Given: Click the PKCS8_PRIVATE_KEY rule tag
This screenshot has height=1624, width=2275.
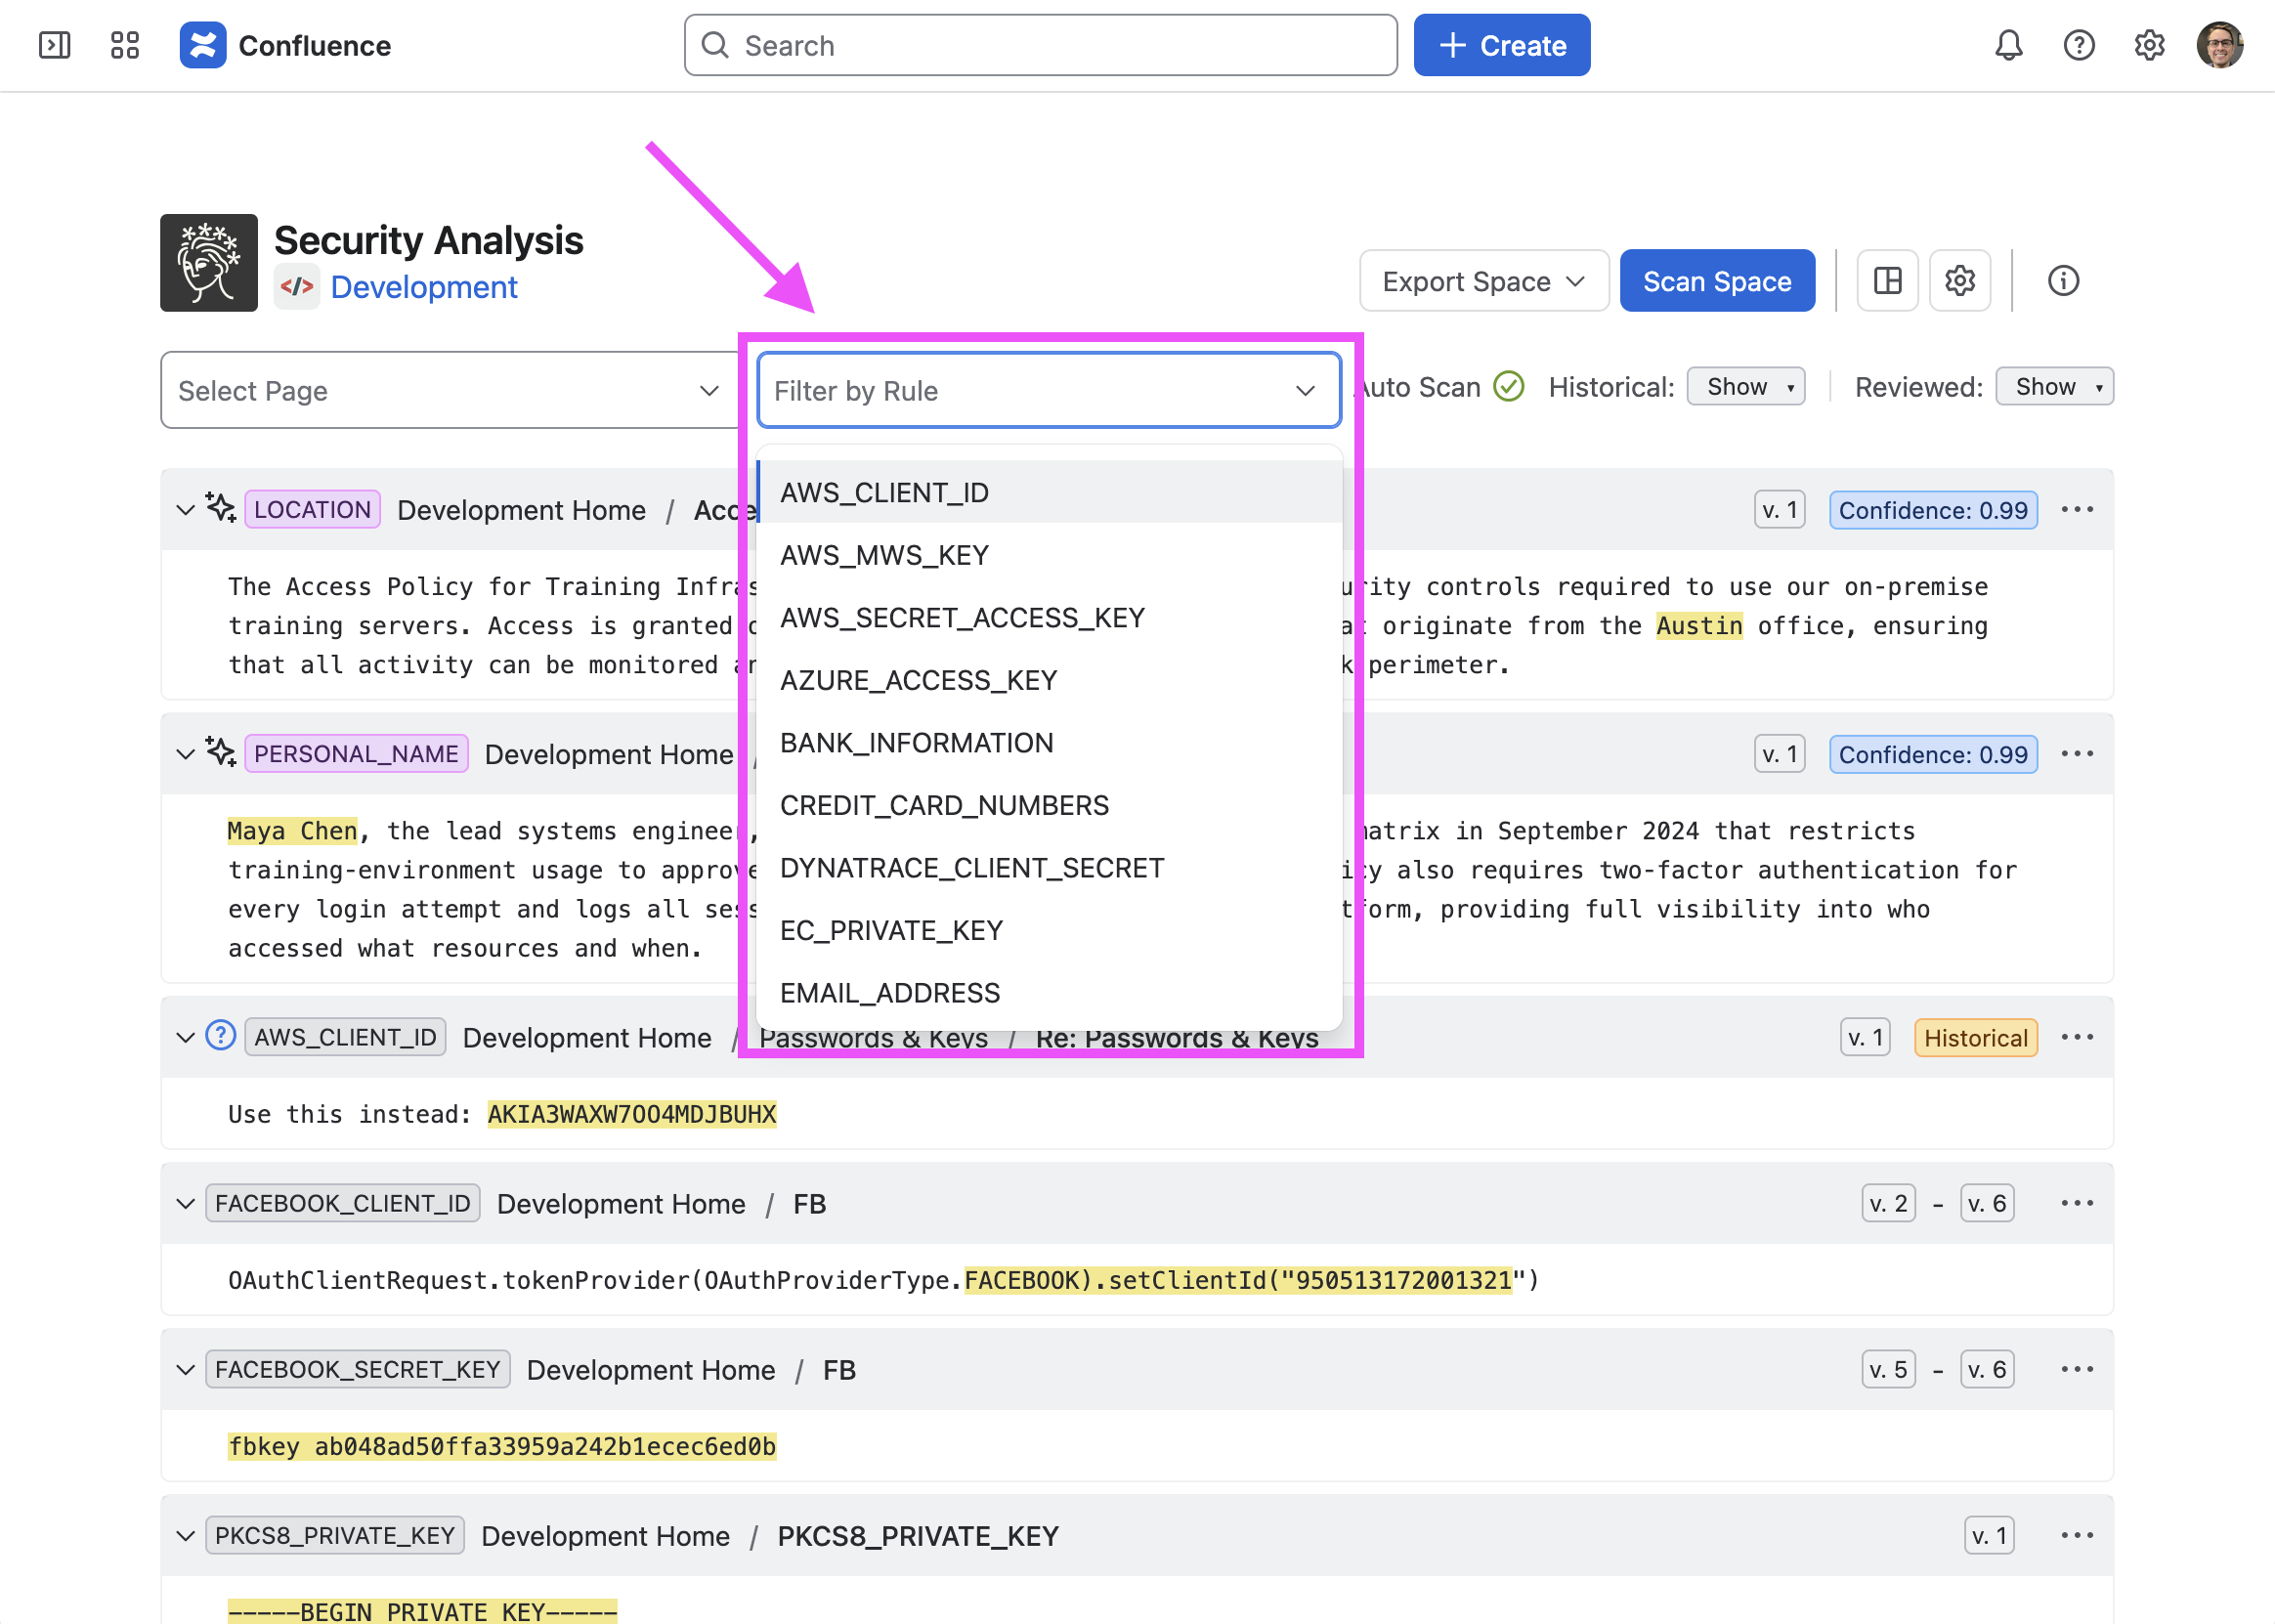Looking at the screenshot, I should click(335, 1535).
